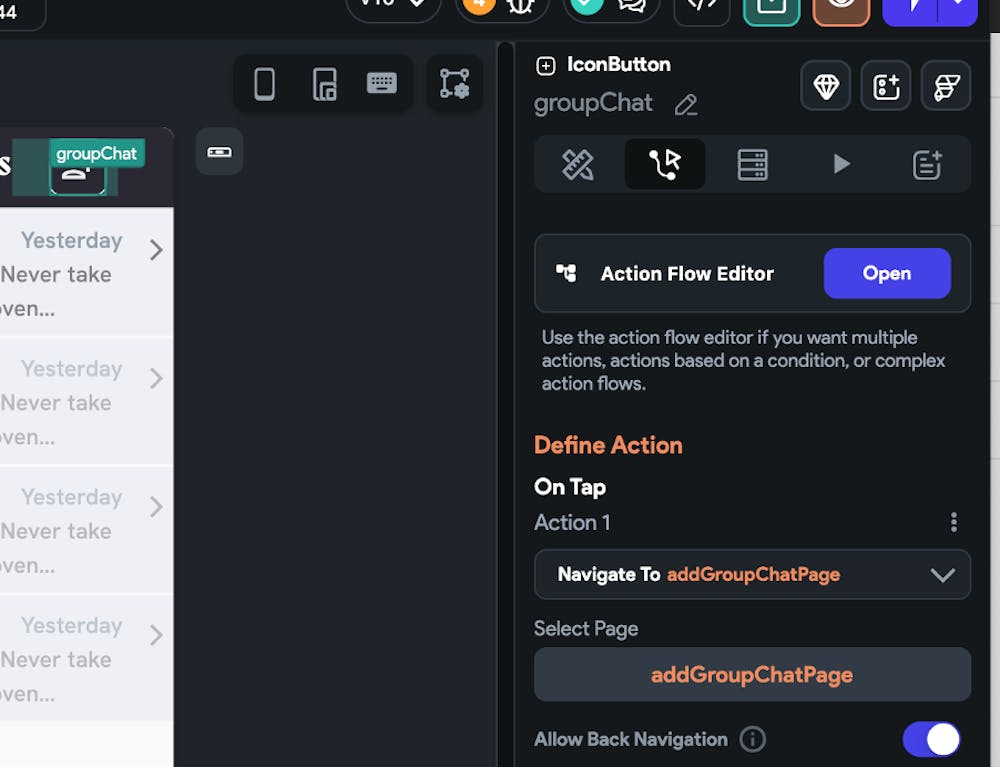Viewport: 1000px width, 767px height.
Task: Toggle Allow Back Navigation switch
Action: click(931, 739)
